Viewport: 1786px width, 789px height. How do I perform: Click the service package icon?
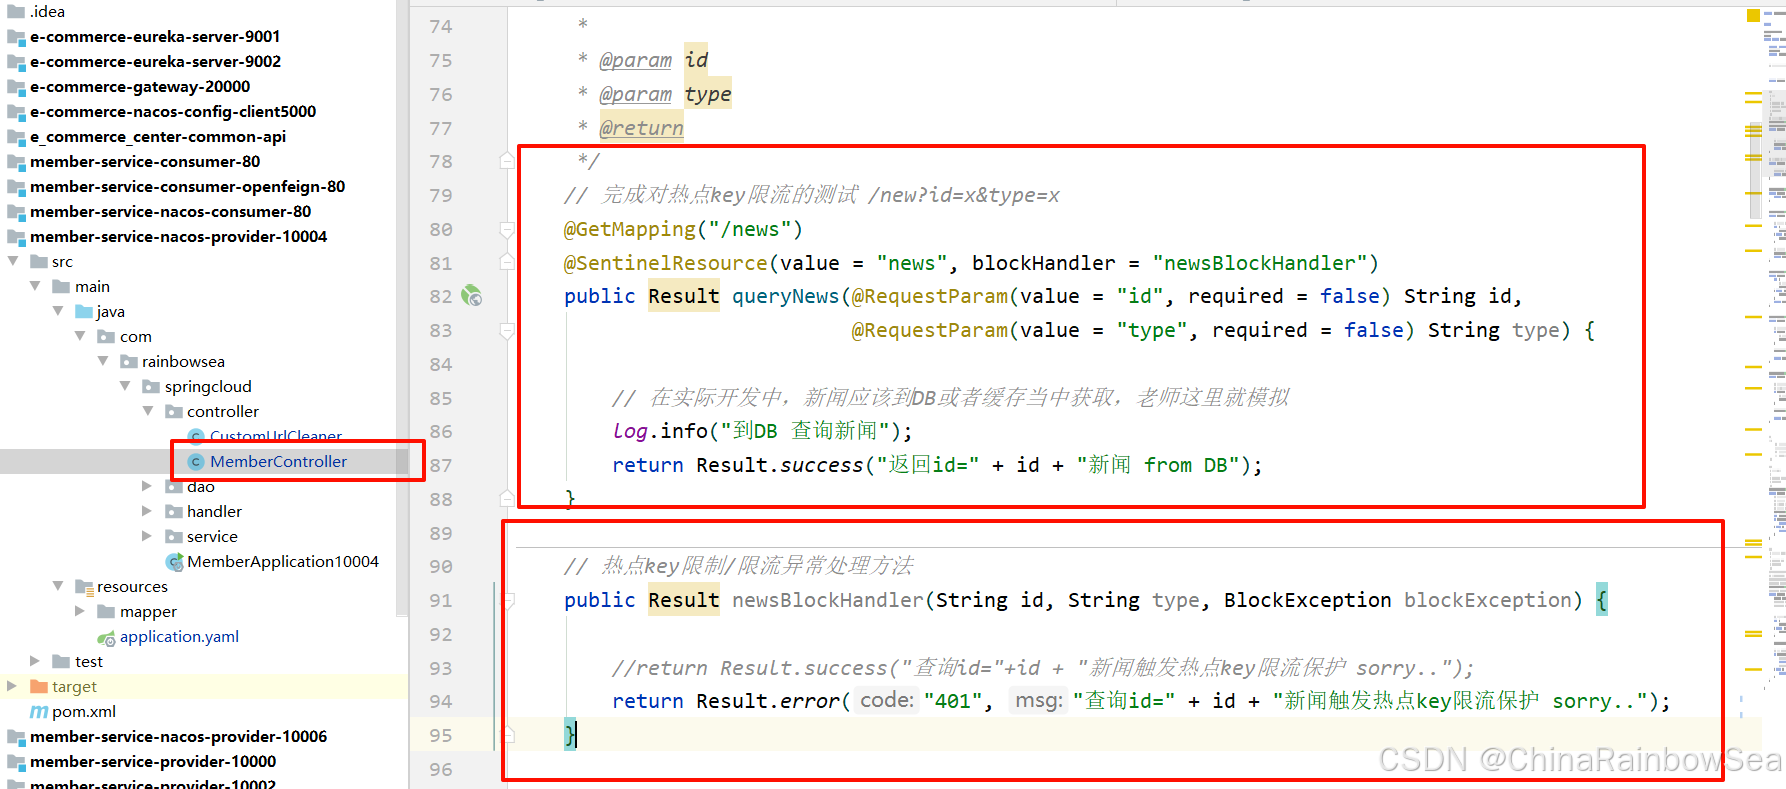click(174, 537)
